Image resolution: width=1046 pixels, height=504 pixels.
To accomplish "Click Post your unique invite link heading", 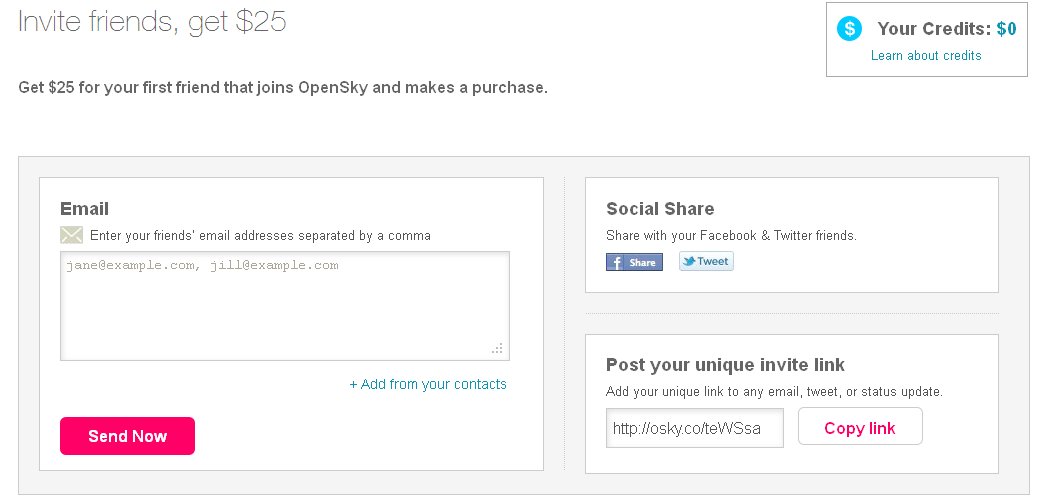I will [725, 365].
